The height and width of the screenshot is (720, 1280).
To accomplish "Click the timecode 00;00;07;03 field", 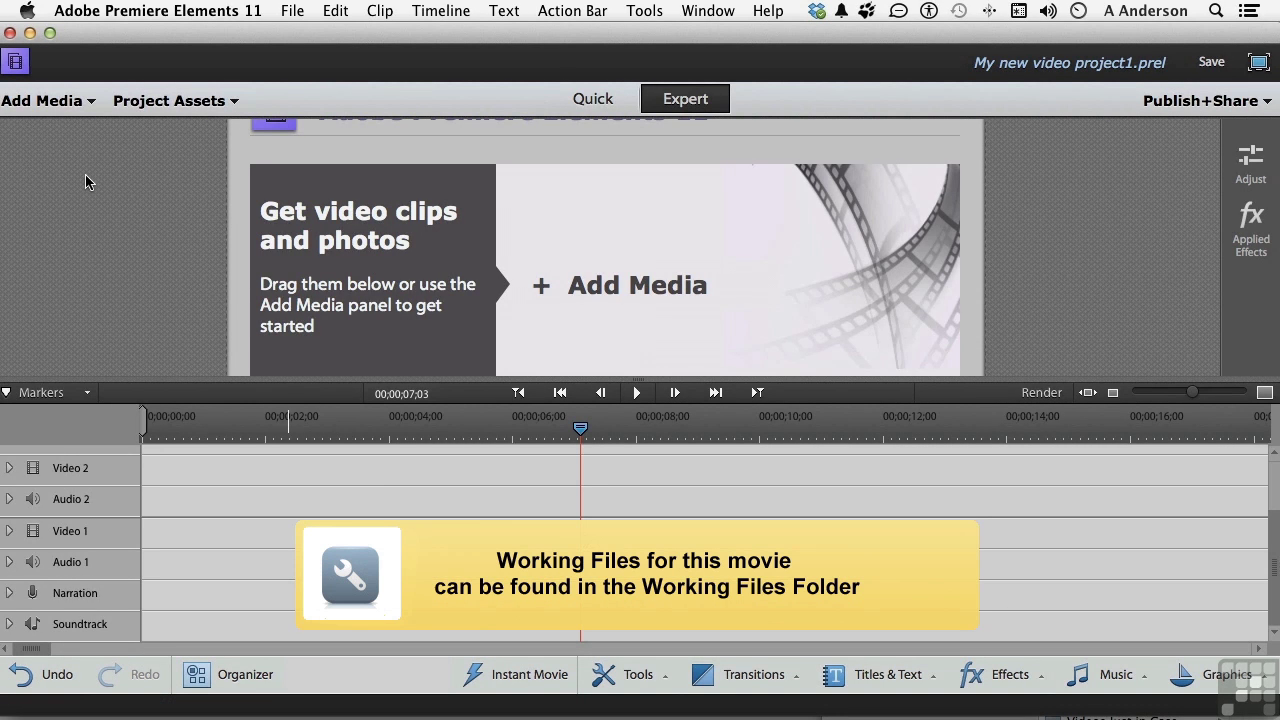I will point(401,394).
